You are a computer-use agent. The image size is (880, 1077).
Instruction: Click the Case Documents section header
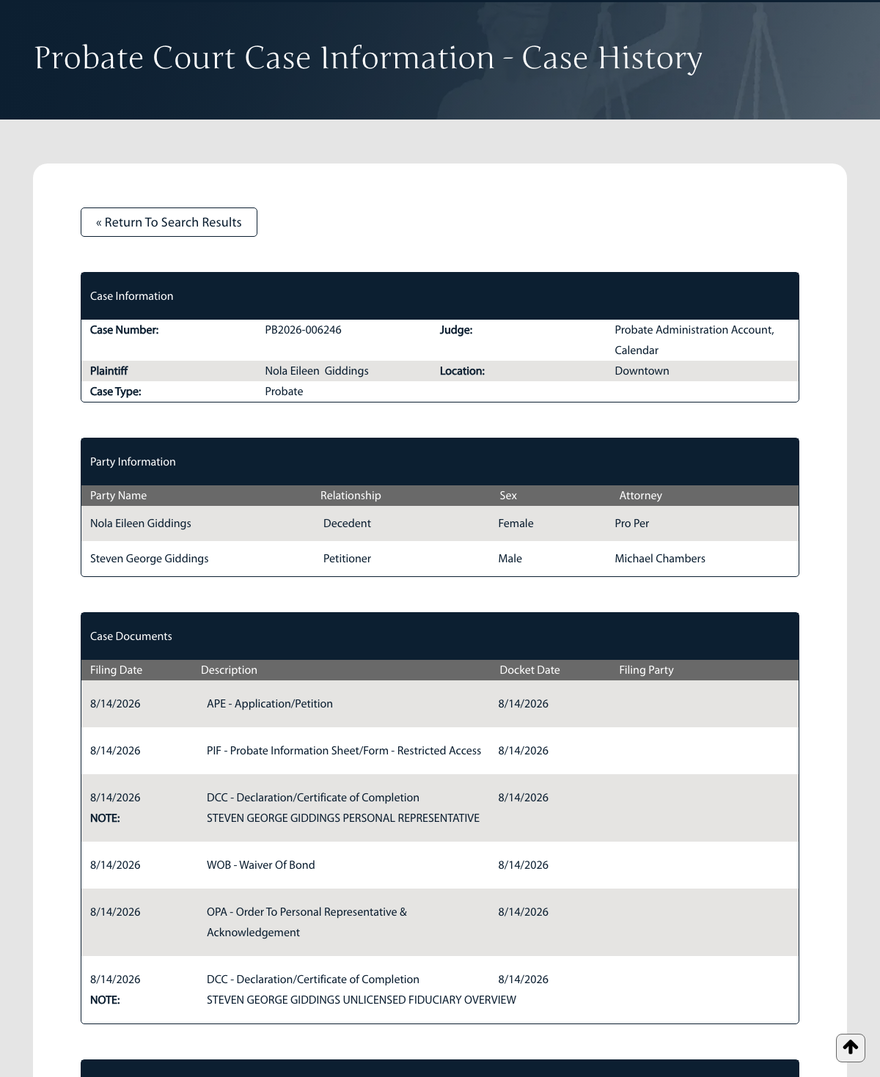click(x=440, y=636)
